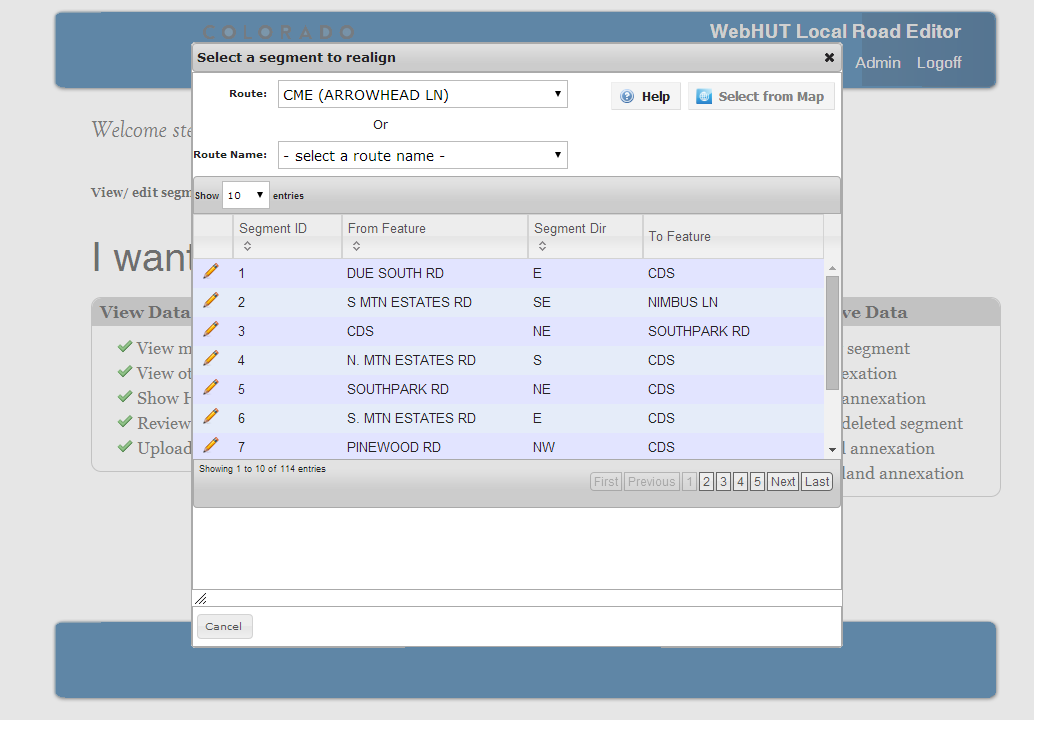Open the Route Name dropdown

pos(423,156)
